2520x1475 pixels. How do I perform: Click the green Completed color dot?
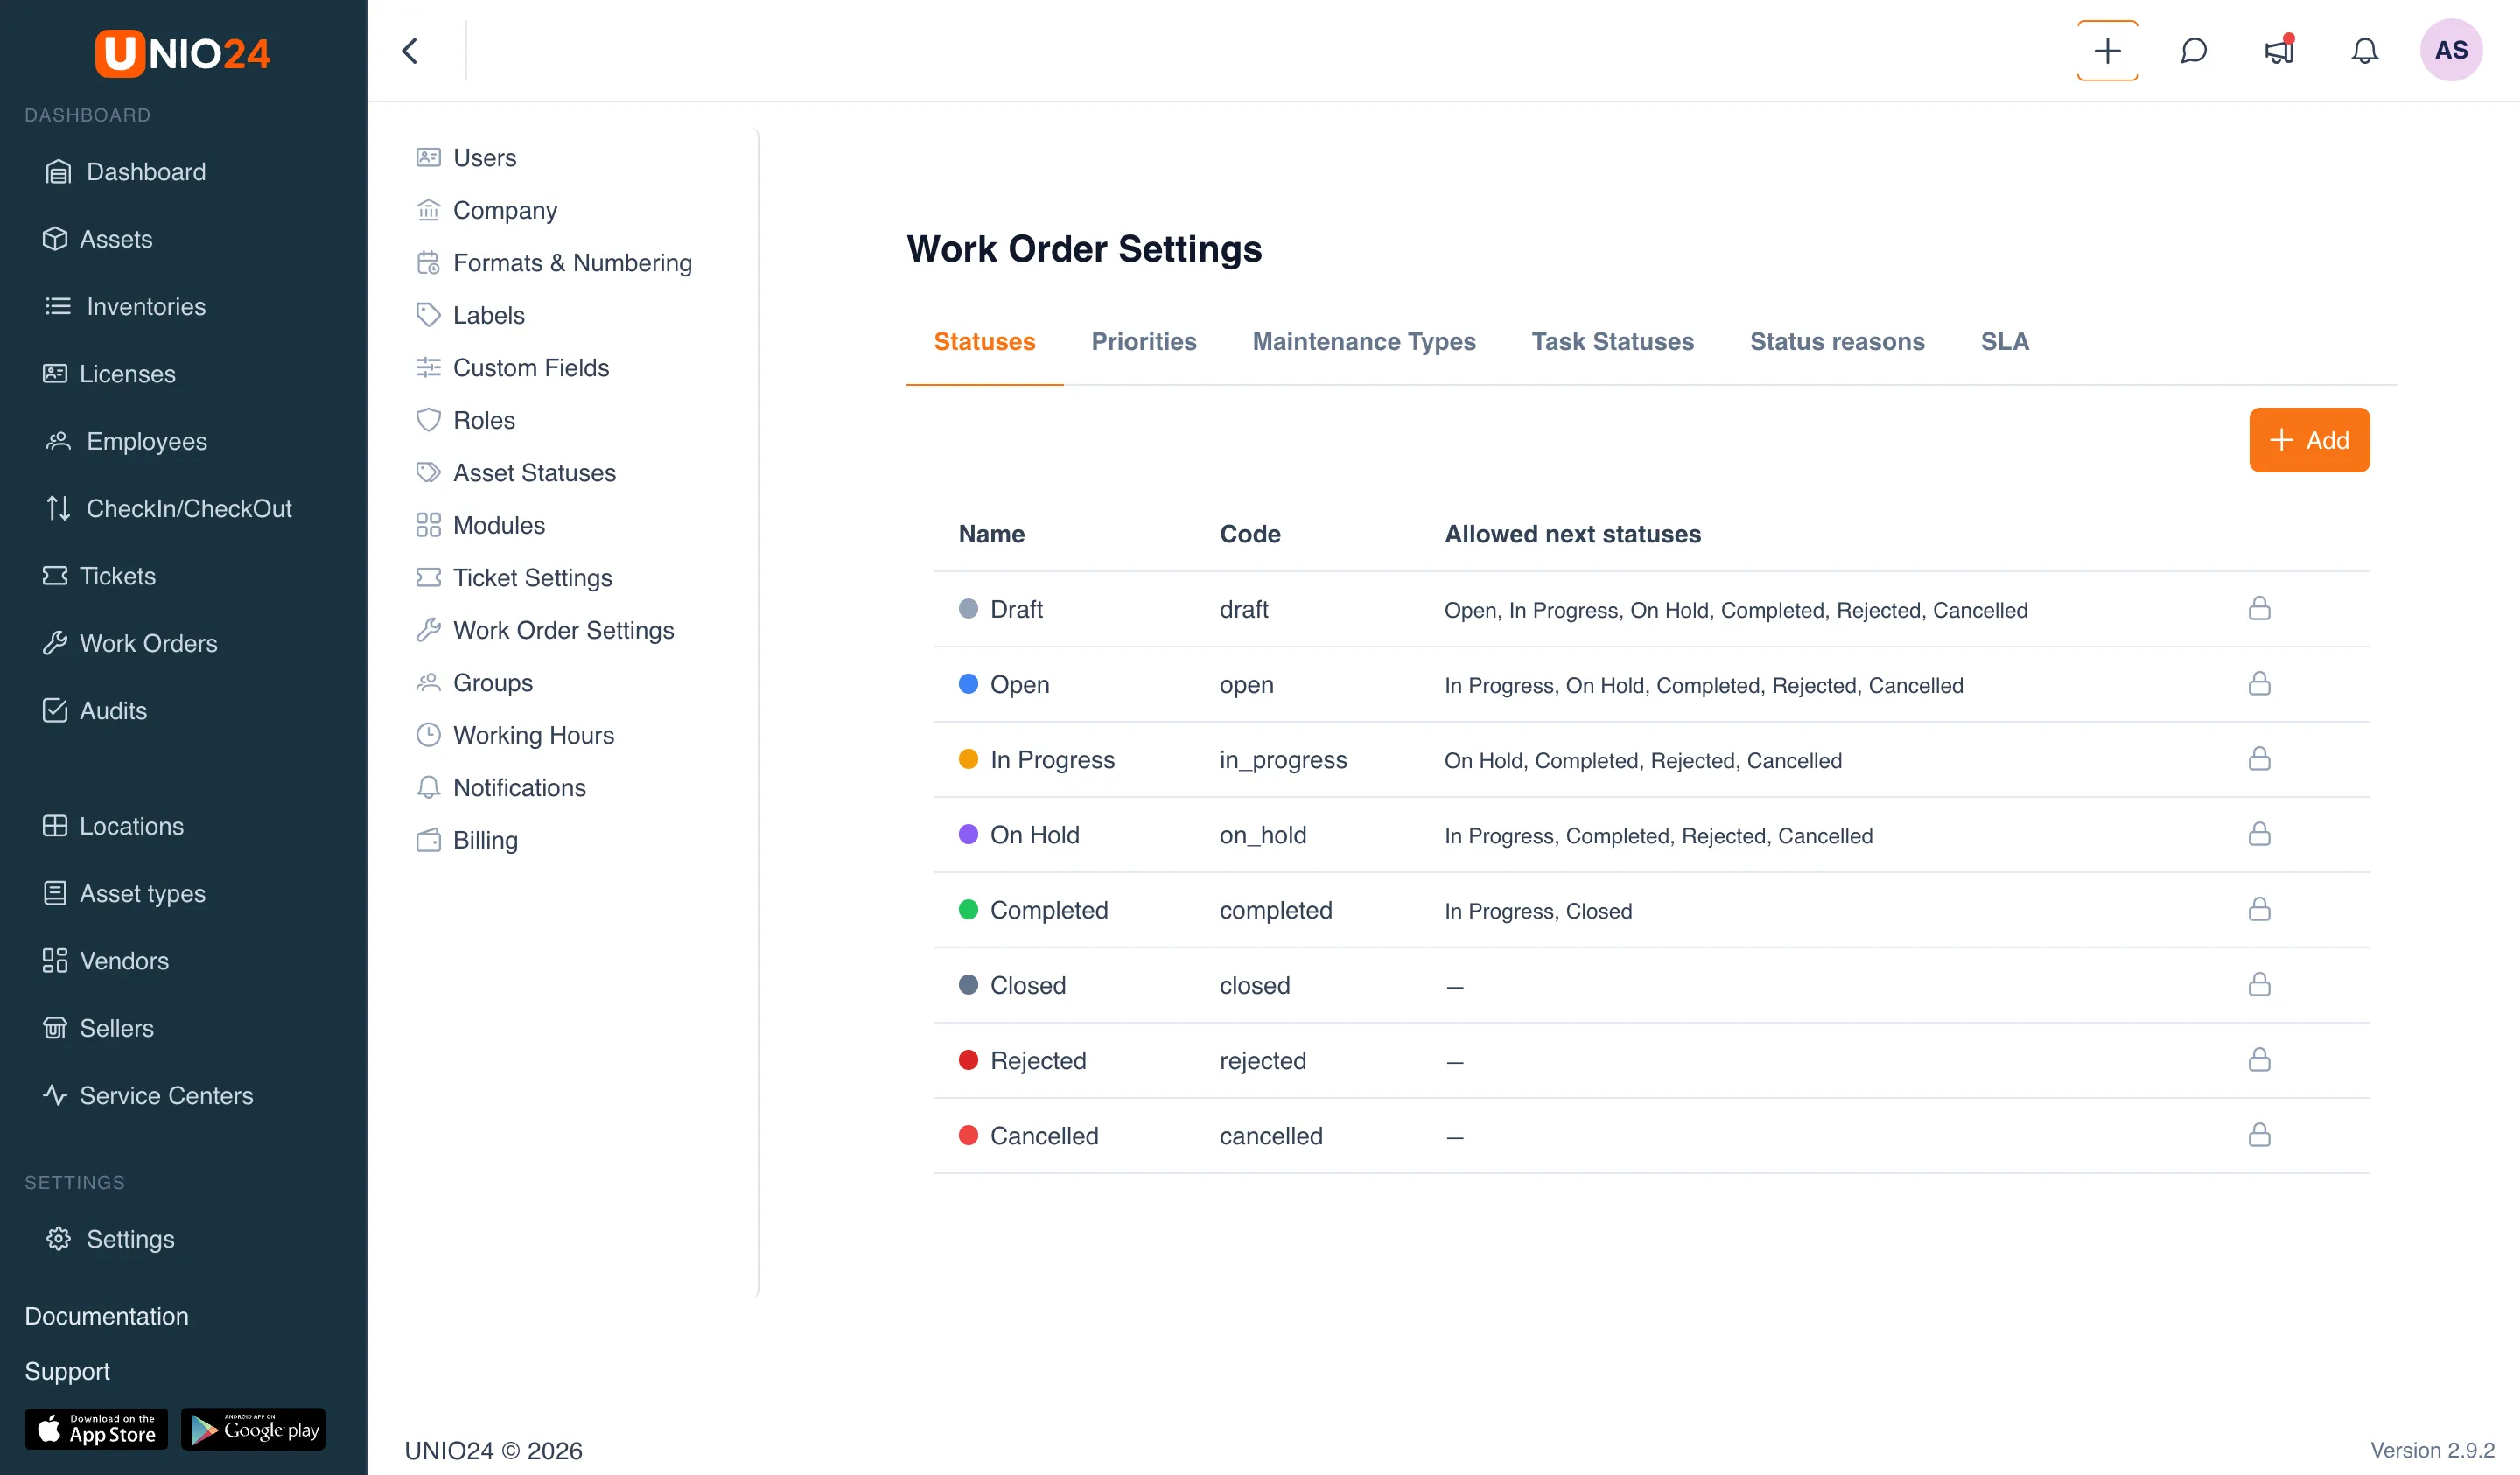[x=968, y=909]
